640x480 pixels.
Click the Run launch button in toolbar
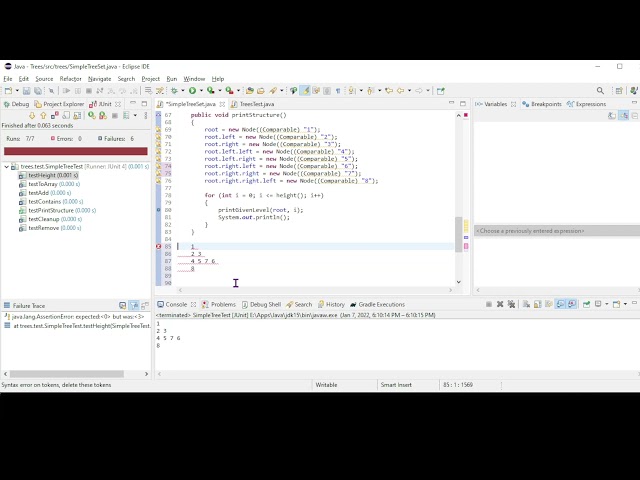pos(192,91)
